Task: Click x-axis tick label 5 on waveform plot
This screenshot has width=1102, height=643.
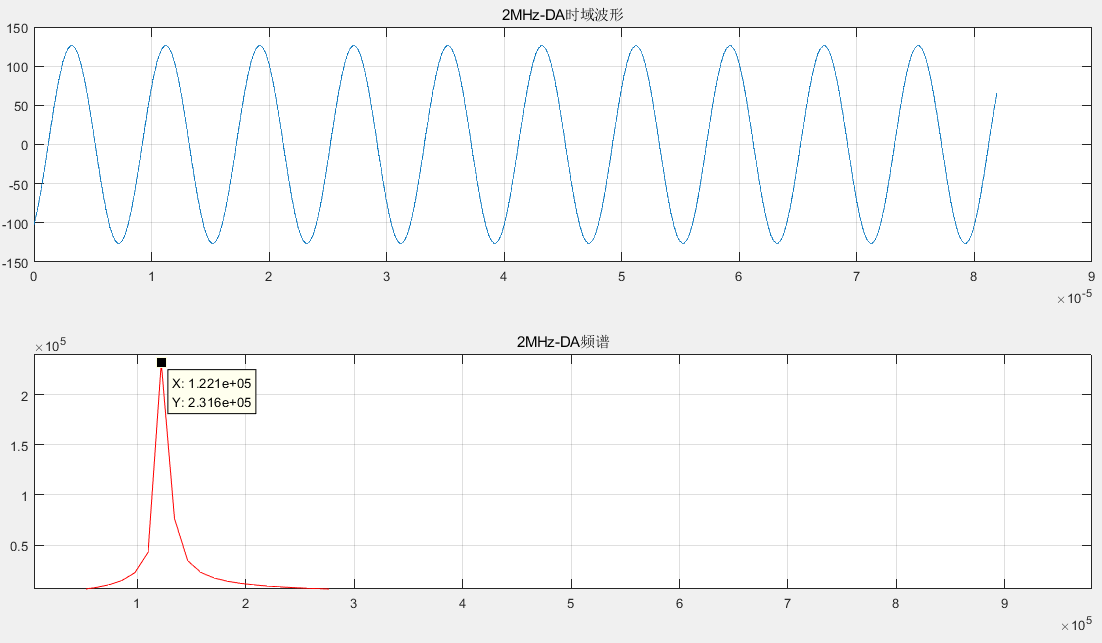Action: [621, 277]
